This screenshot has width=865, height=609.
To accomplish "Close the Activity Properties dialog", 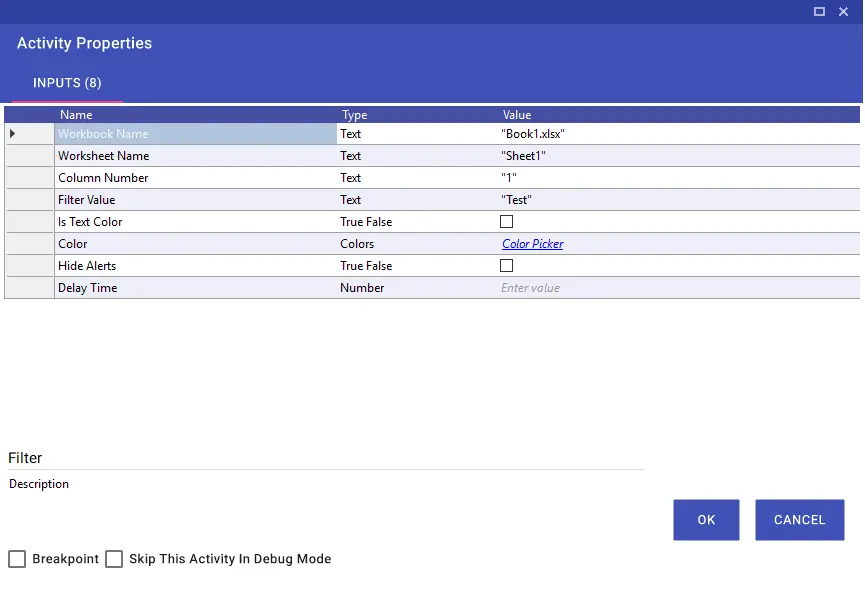I will [x=843, y=12].
